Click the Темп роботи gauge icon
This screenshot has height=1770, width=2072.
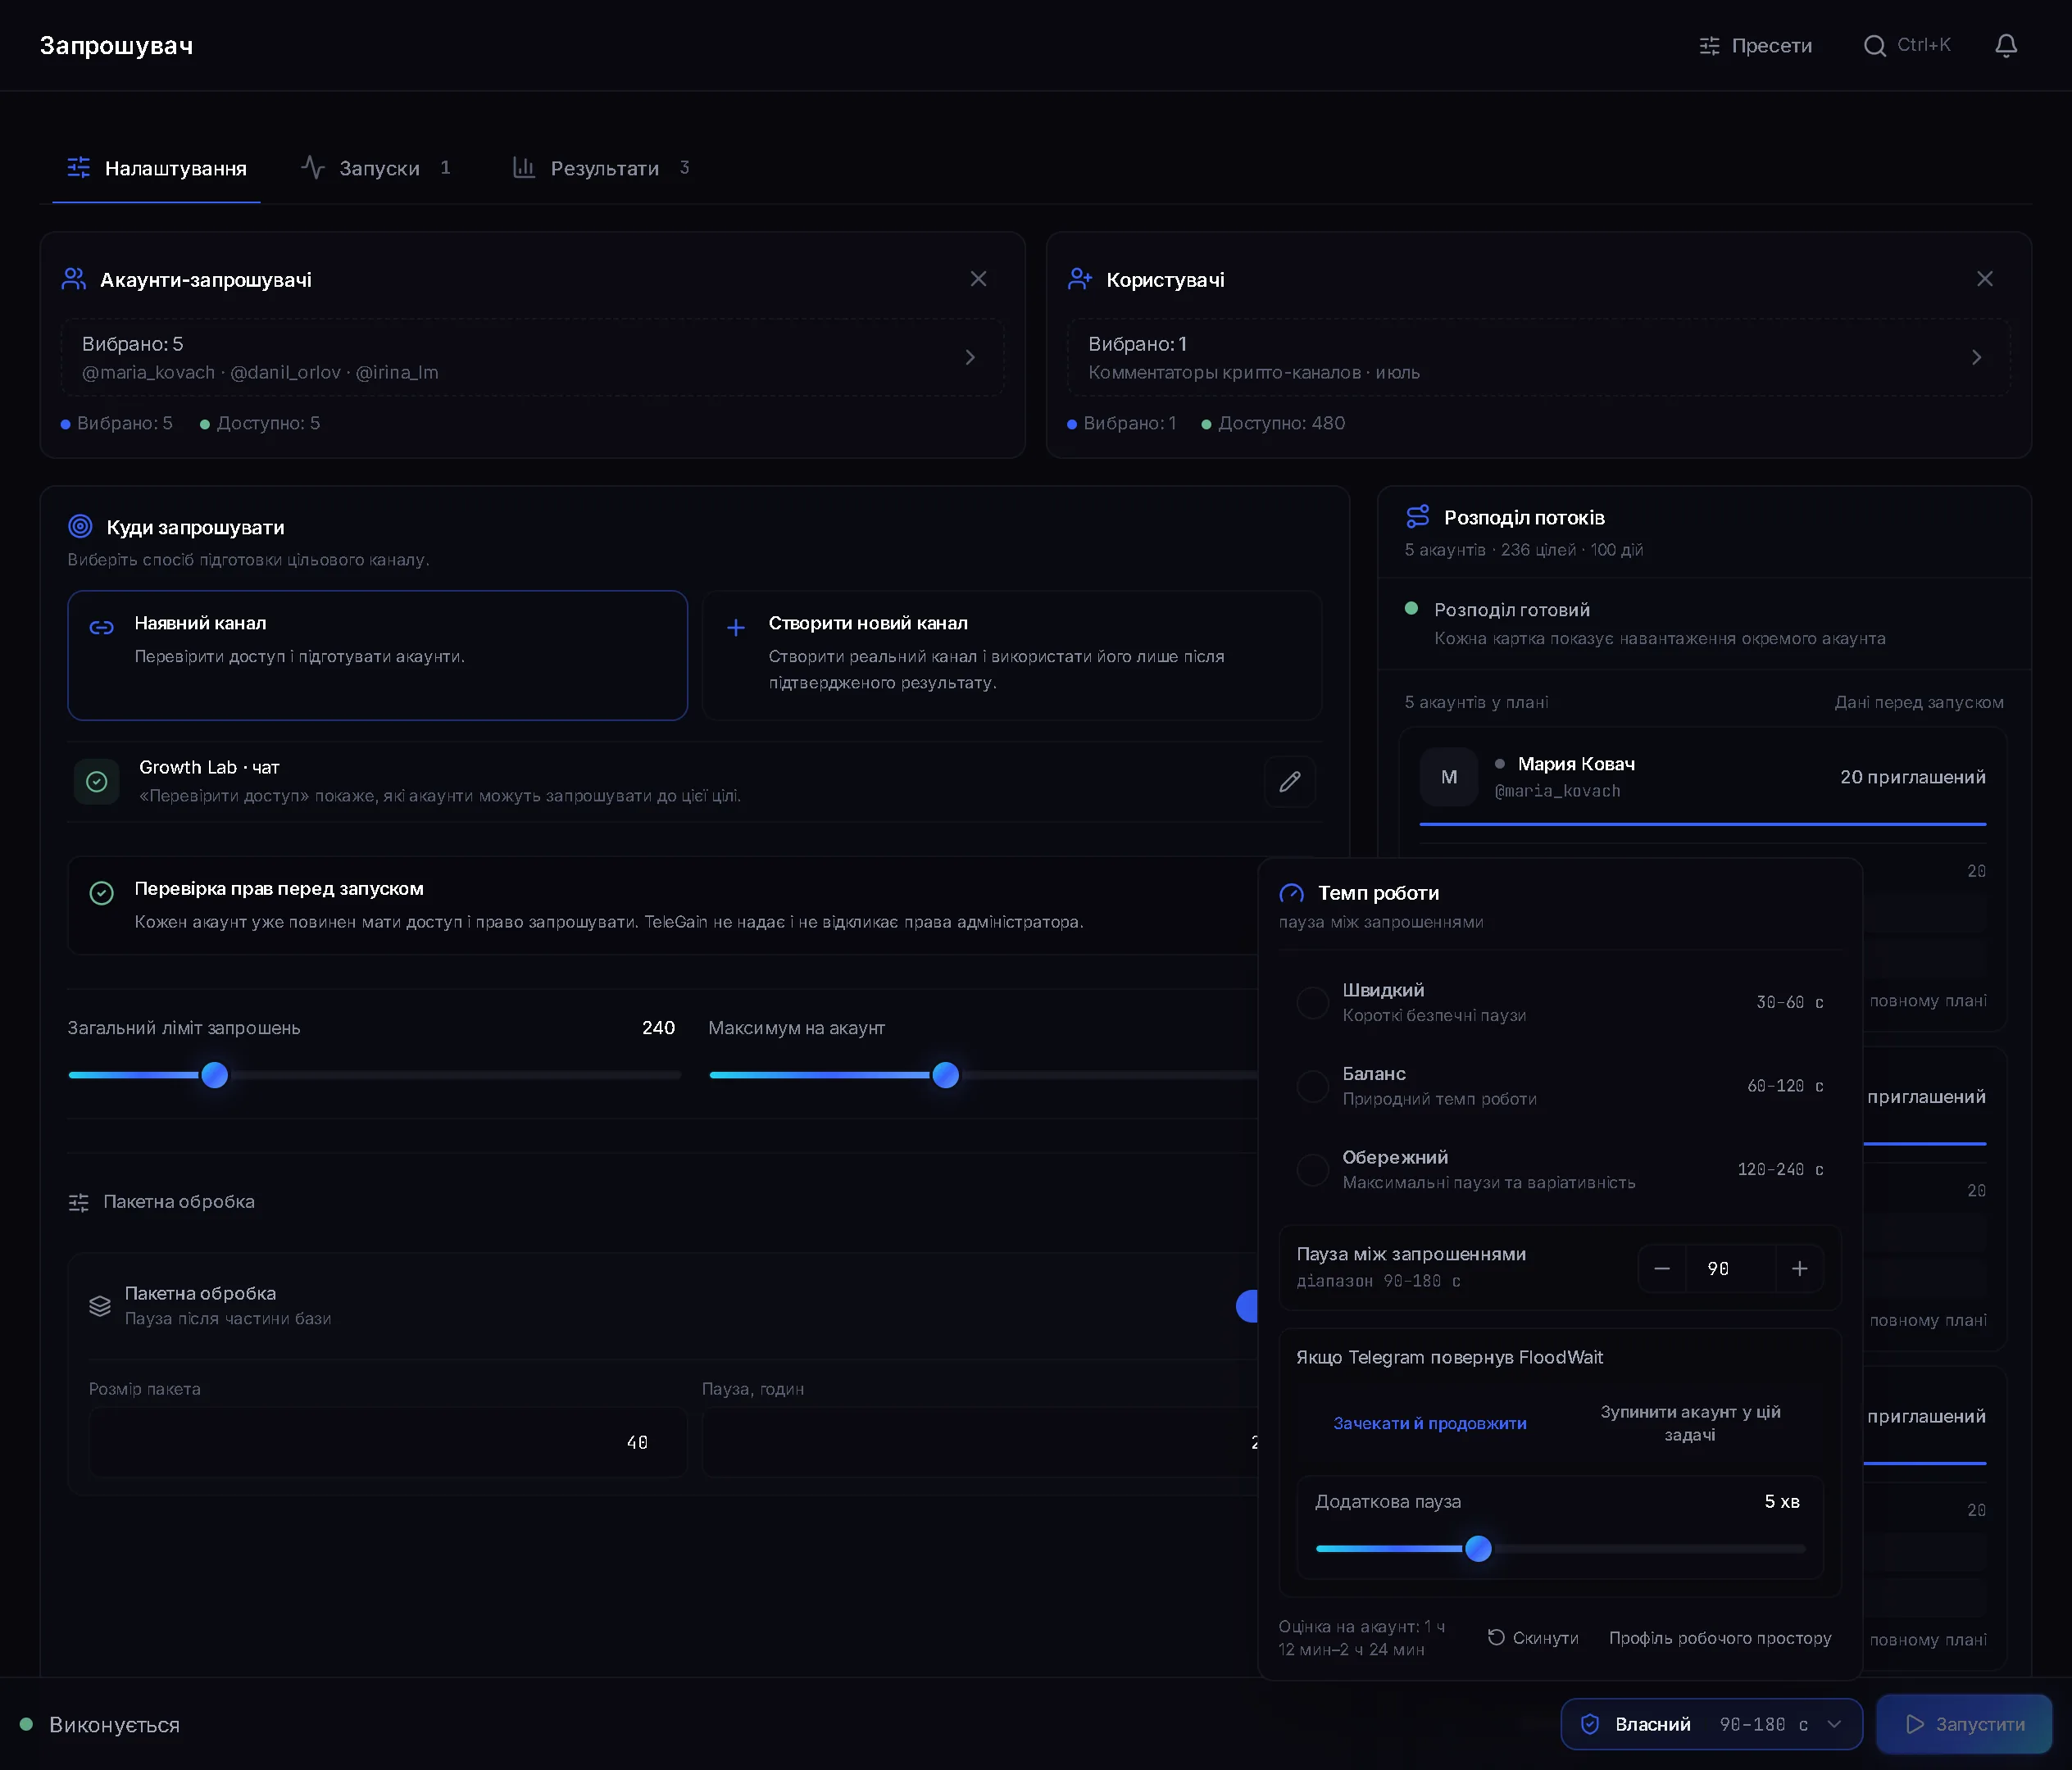[x=1291, y=893]
